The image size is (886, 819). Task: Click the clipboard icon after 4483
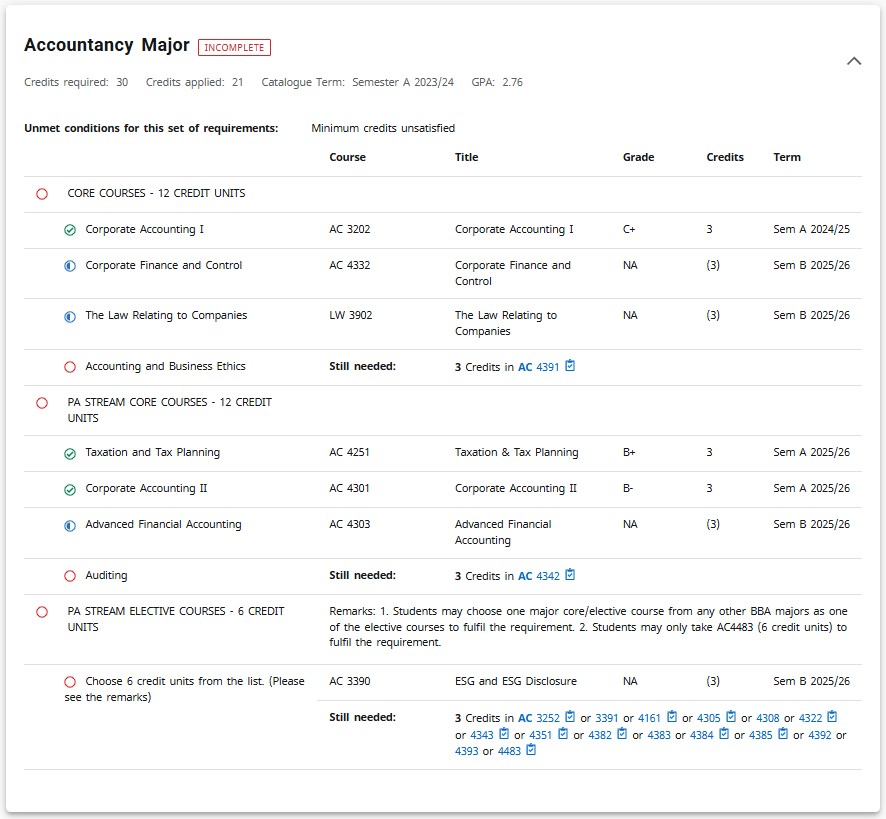pyautogui.click(x=531, y=750)
